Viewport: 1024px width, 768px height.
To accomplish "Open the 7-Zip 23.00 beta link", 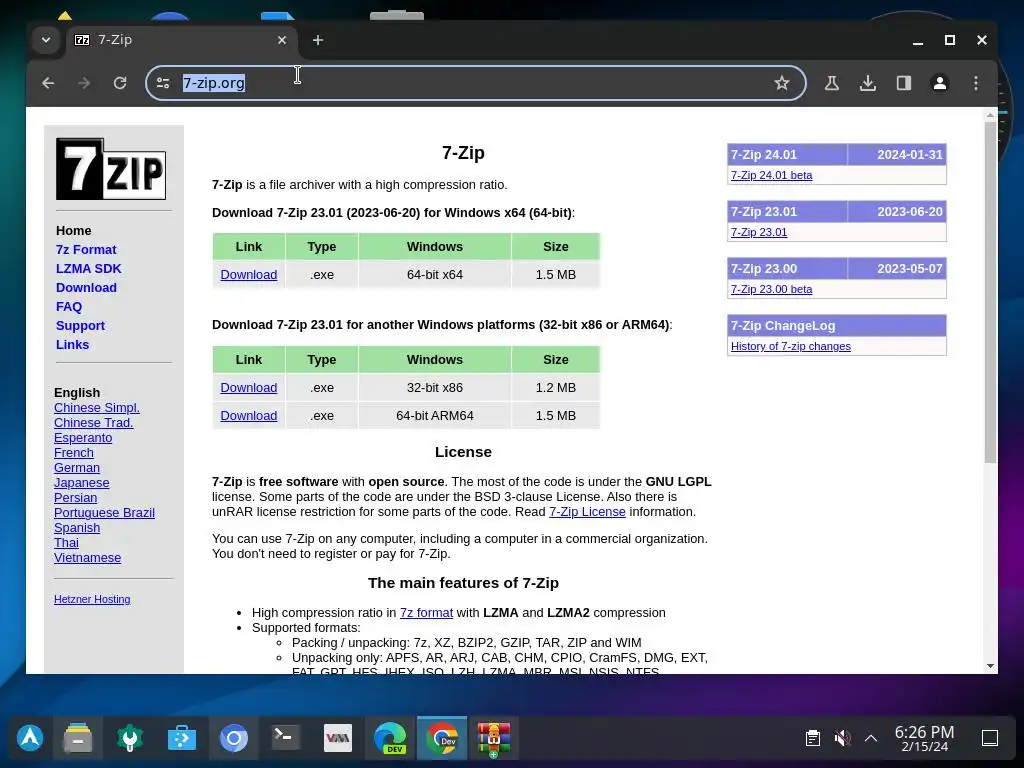I will [x=771, y=289].
